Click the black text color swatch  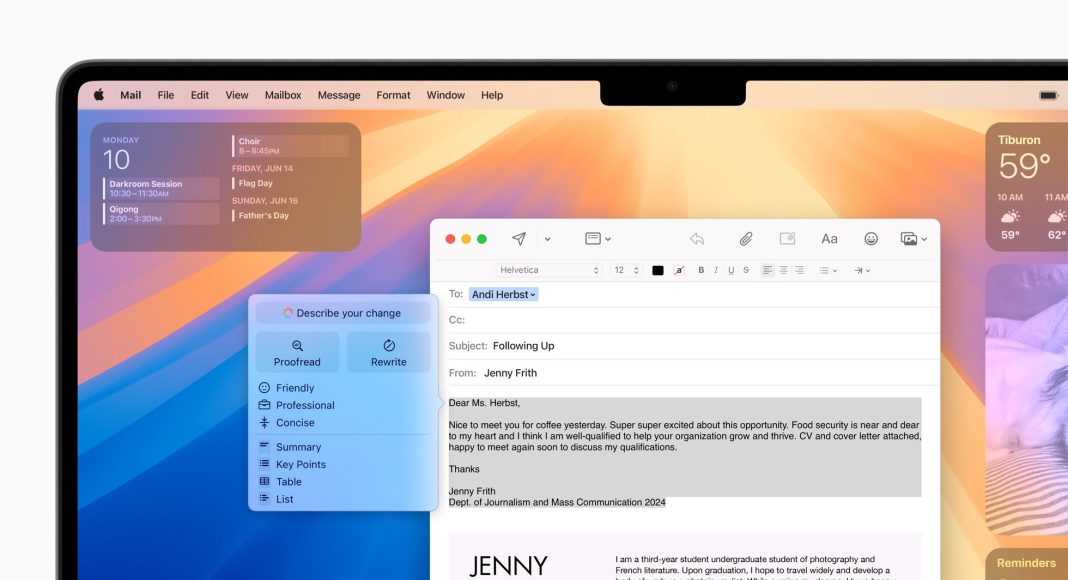tap(657, 270)
